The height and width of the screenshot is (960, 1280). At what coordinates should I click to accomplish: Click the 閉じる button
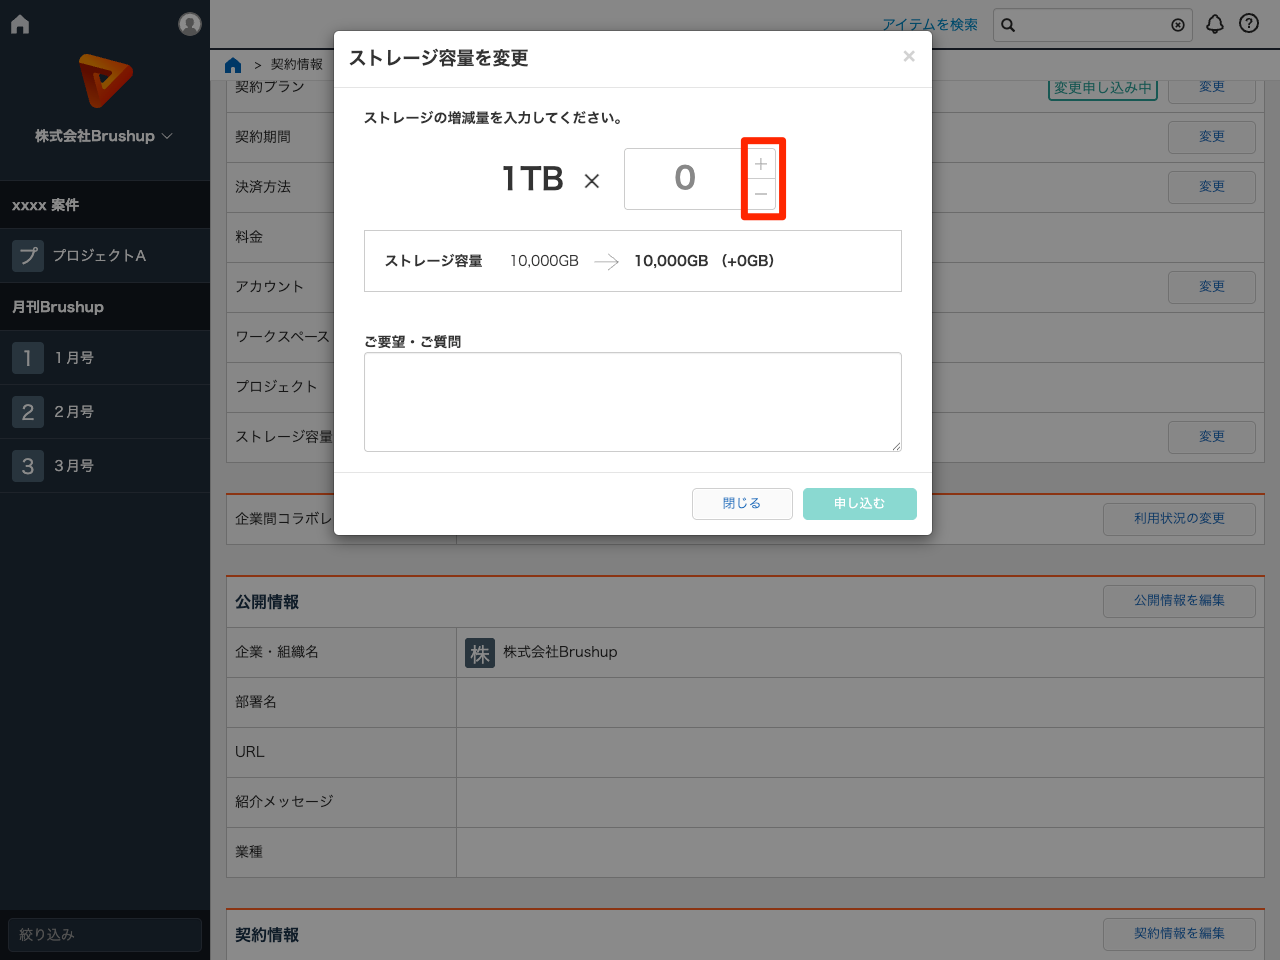click(742, 504)
